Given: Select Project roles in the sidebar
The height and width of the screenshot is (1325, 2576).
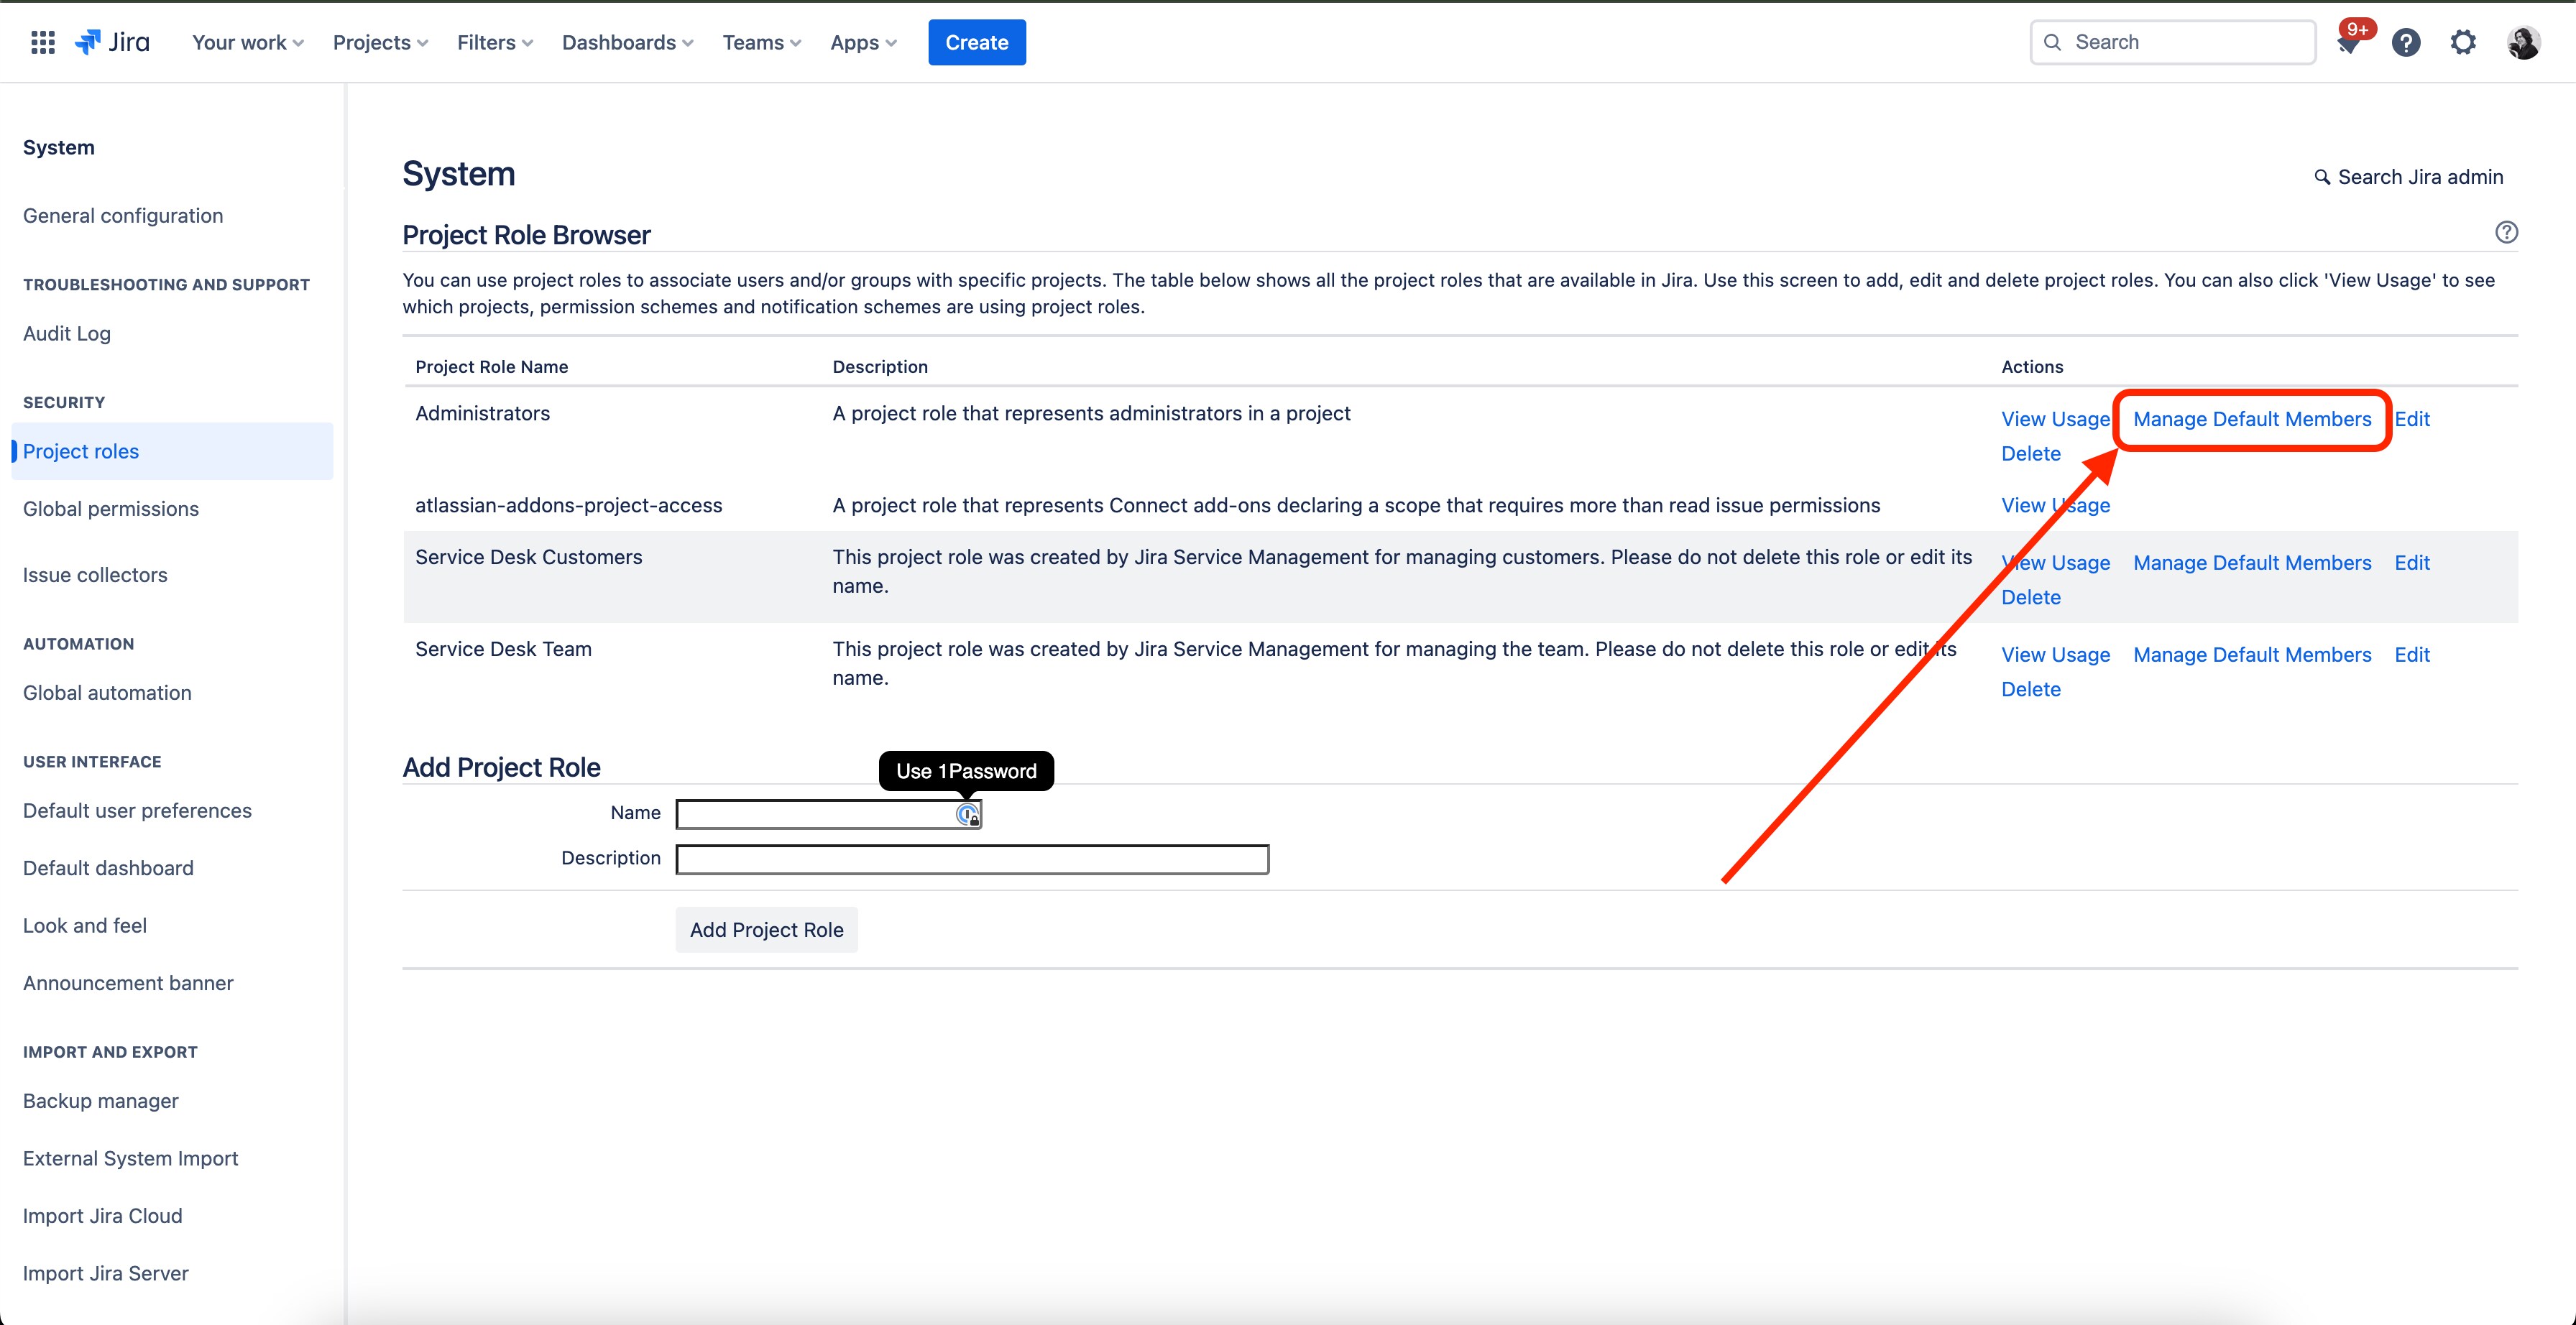Looking at the screenshot, I should tap(172, 451).
